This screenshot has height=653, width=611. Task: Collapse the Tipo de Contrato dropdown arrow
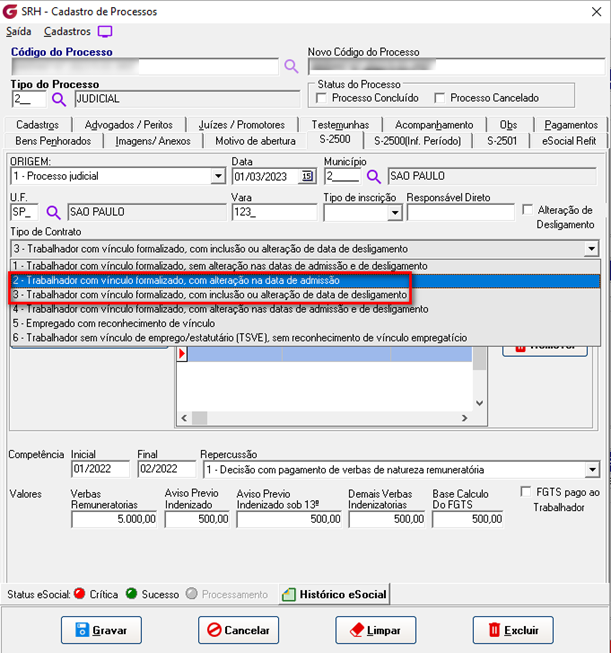point(591,249)
